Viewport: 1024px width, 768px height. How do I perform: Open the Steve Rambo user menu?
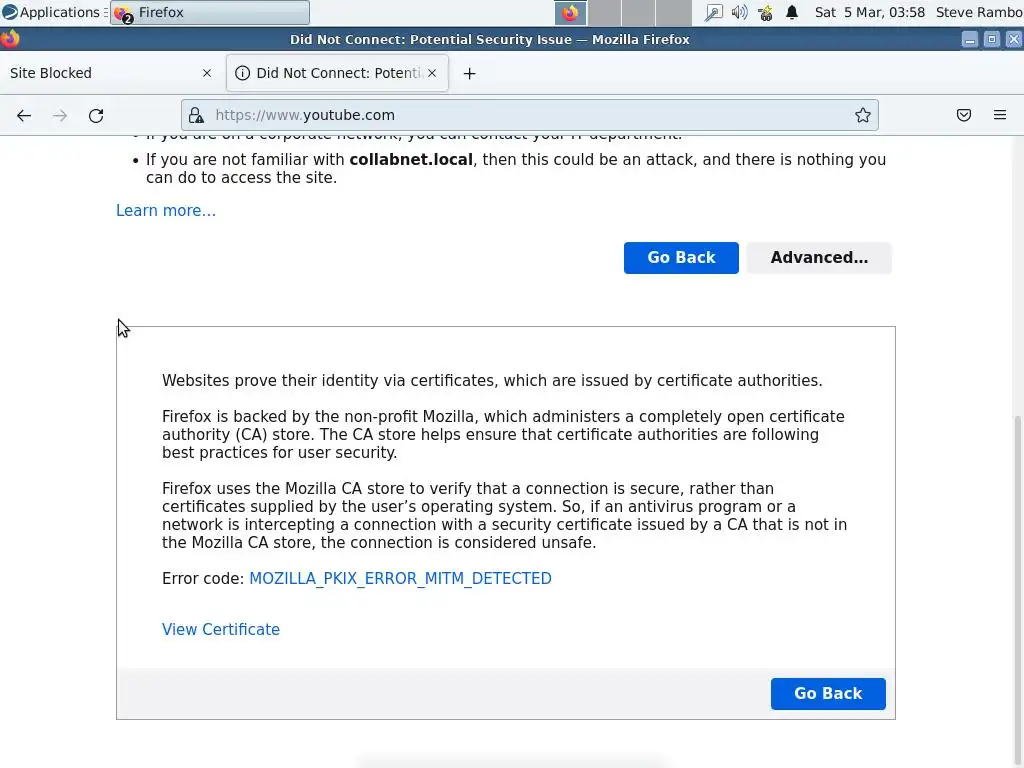pyautogui.click(x=979, y=12)
